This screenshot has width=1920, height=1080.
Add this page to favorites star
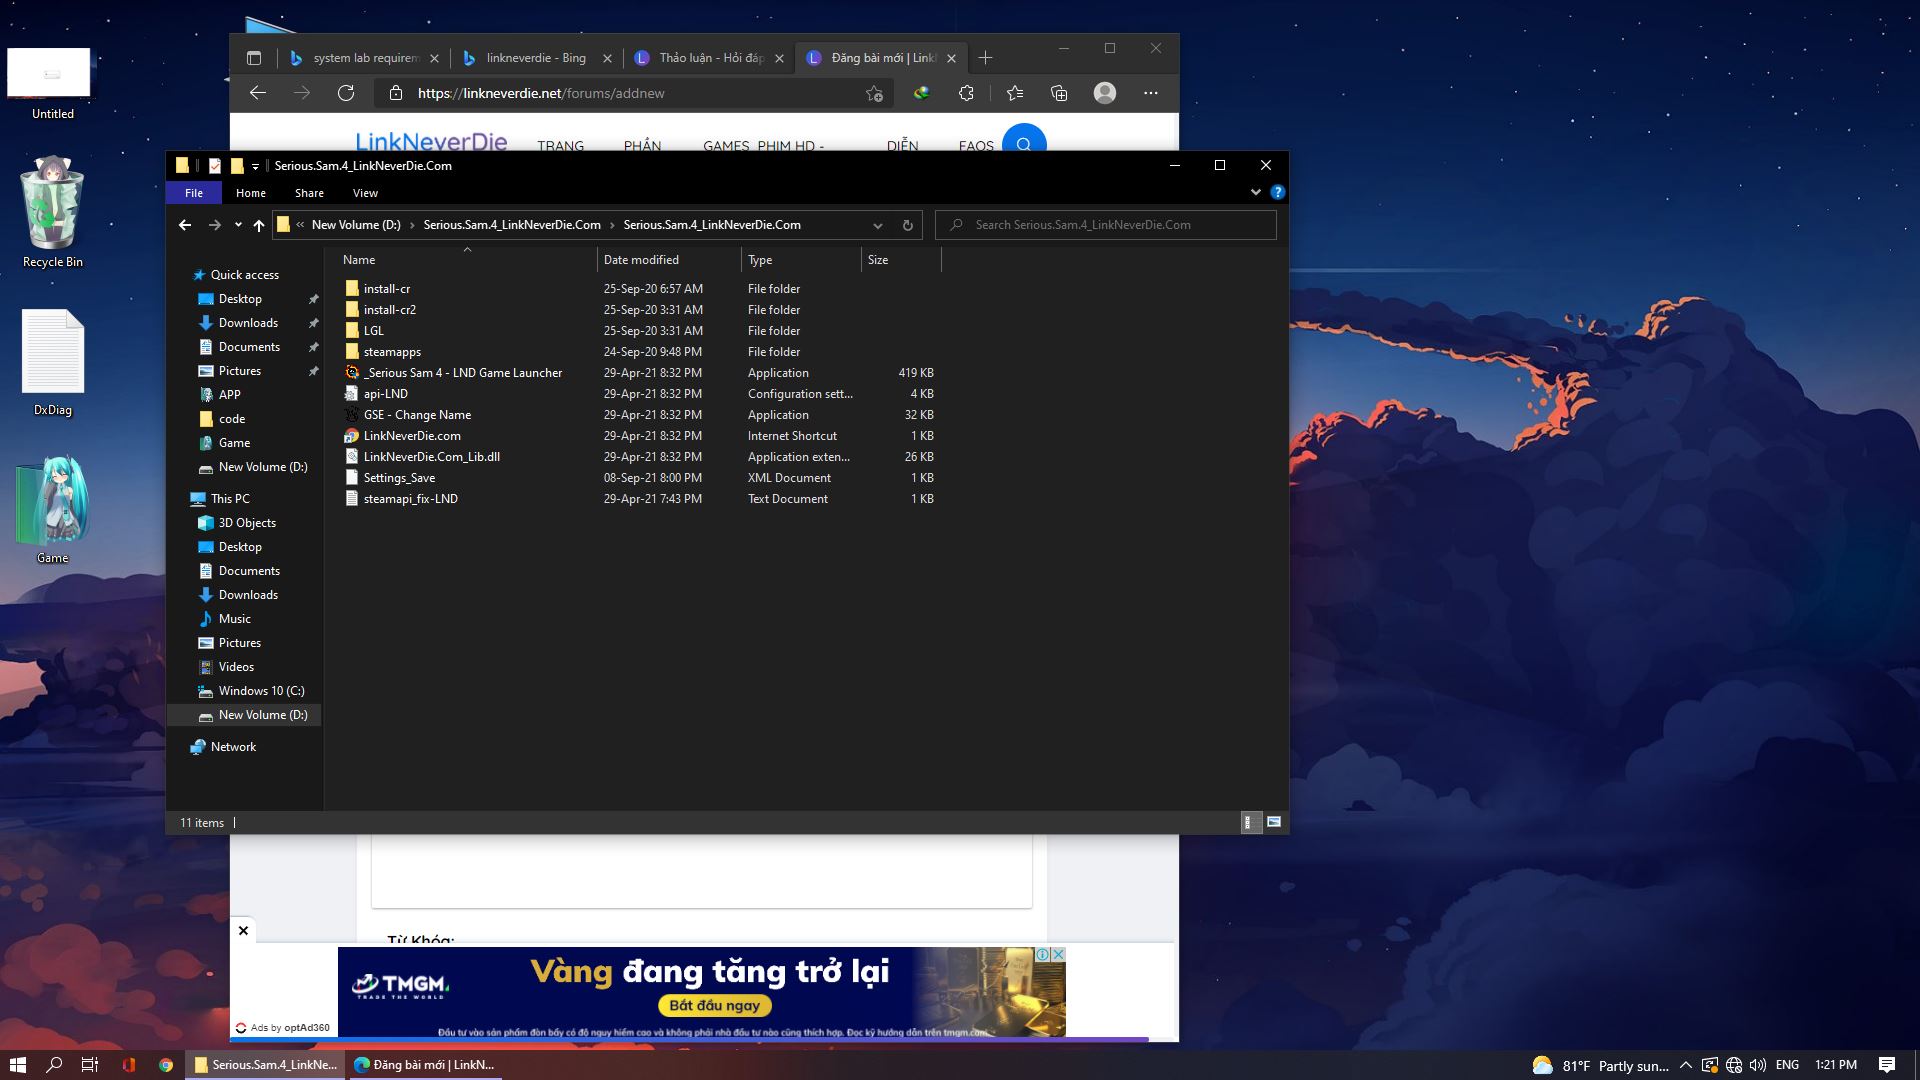coord(874,93)
